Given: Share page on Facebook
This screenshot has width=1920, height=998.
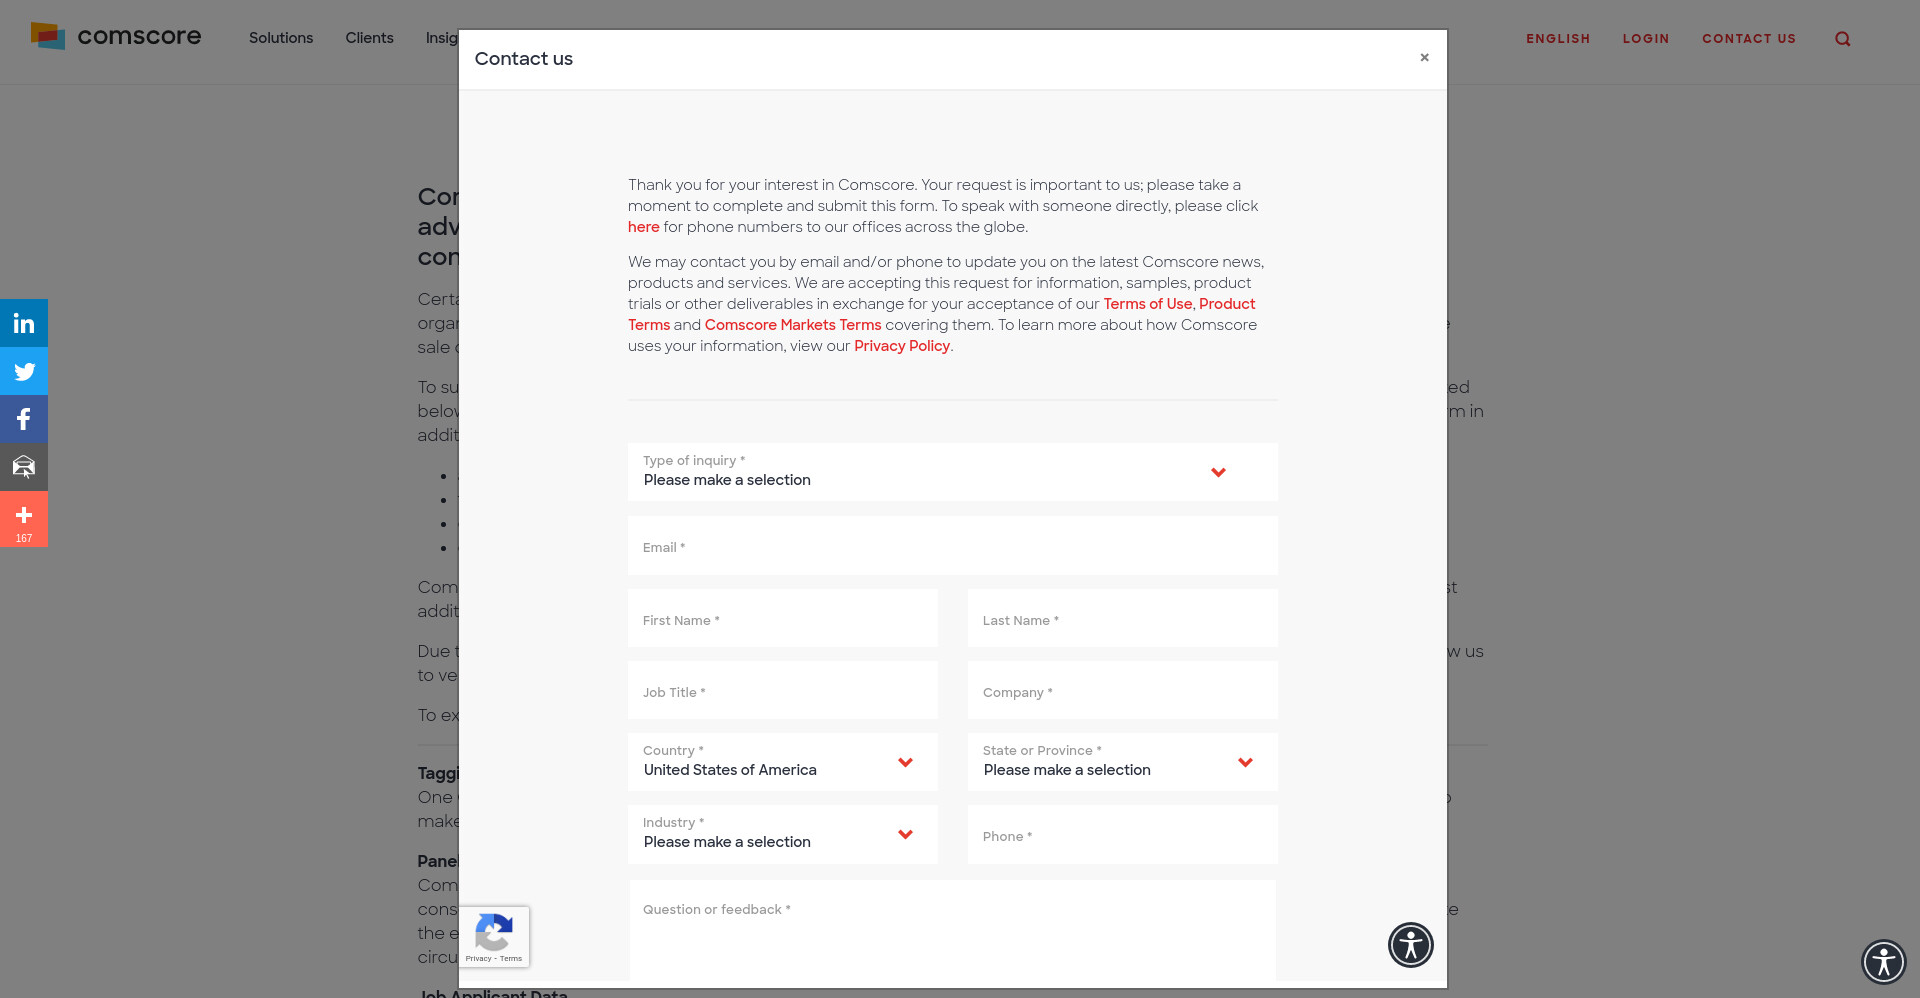Looking at the screenshot, I should click(24, 419).
